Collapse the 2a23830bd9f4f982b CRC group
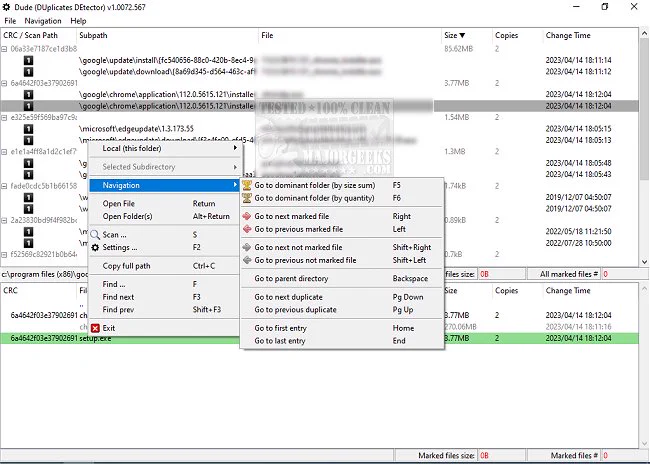Screen dimensions: 650x464 (x=4, y=220)
